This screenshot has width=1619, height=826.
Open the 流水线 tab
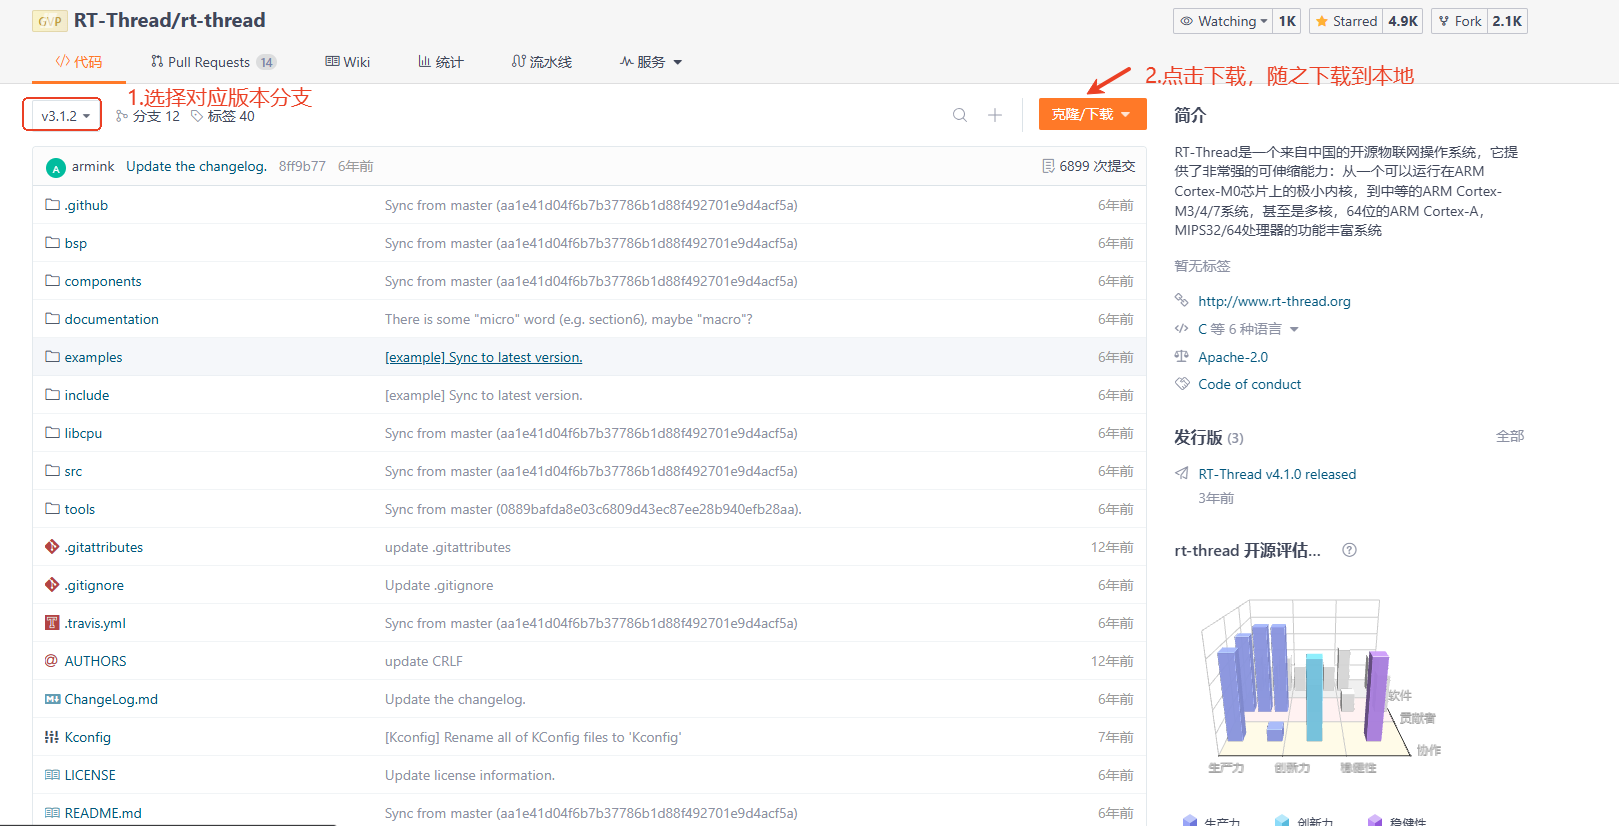click(x=542, y=62)
